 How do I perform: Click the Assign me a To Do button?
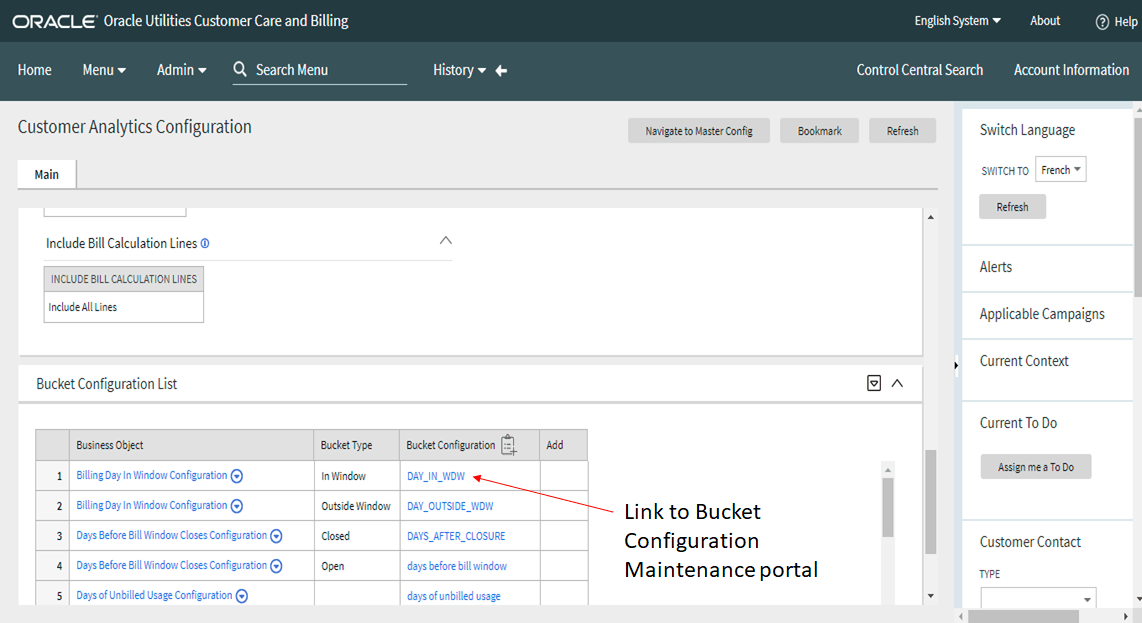1035,466
